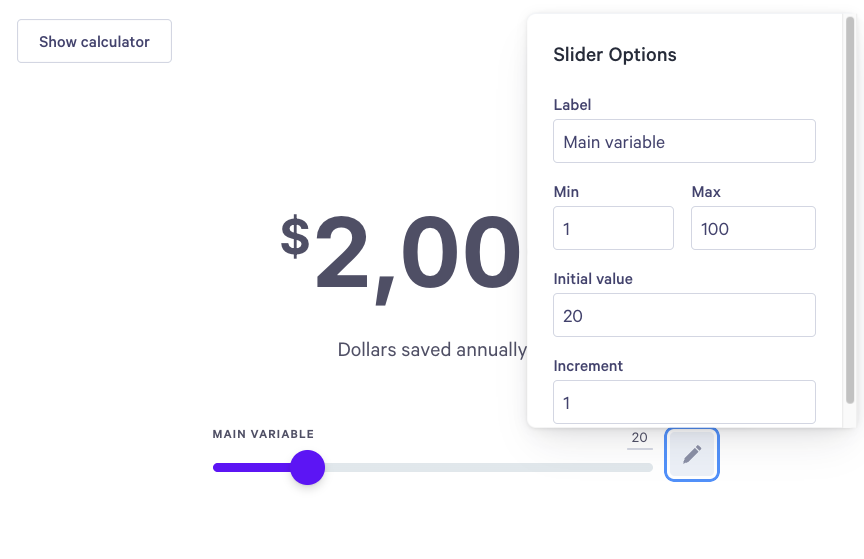Click into the Increment input field
This screenshot has height=559, width=864.
[x=684, y=402]
